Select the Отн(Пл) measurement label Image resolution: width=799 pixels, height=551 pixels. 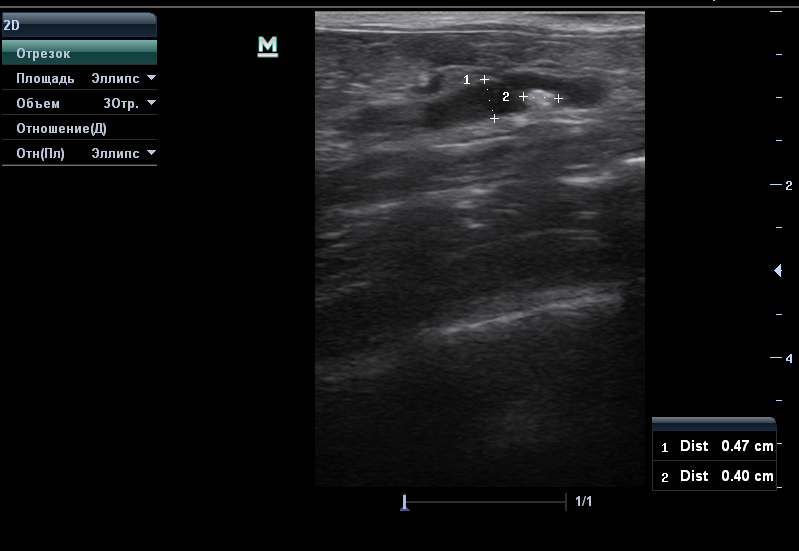40,153
